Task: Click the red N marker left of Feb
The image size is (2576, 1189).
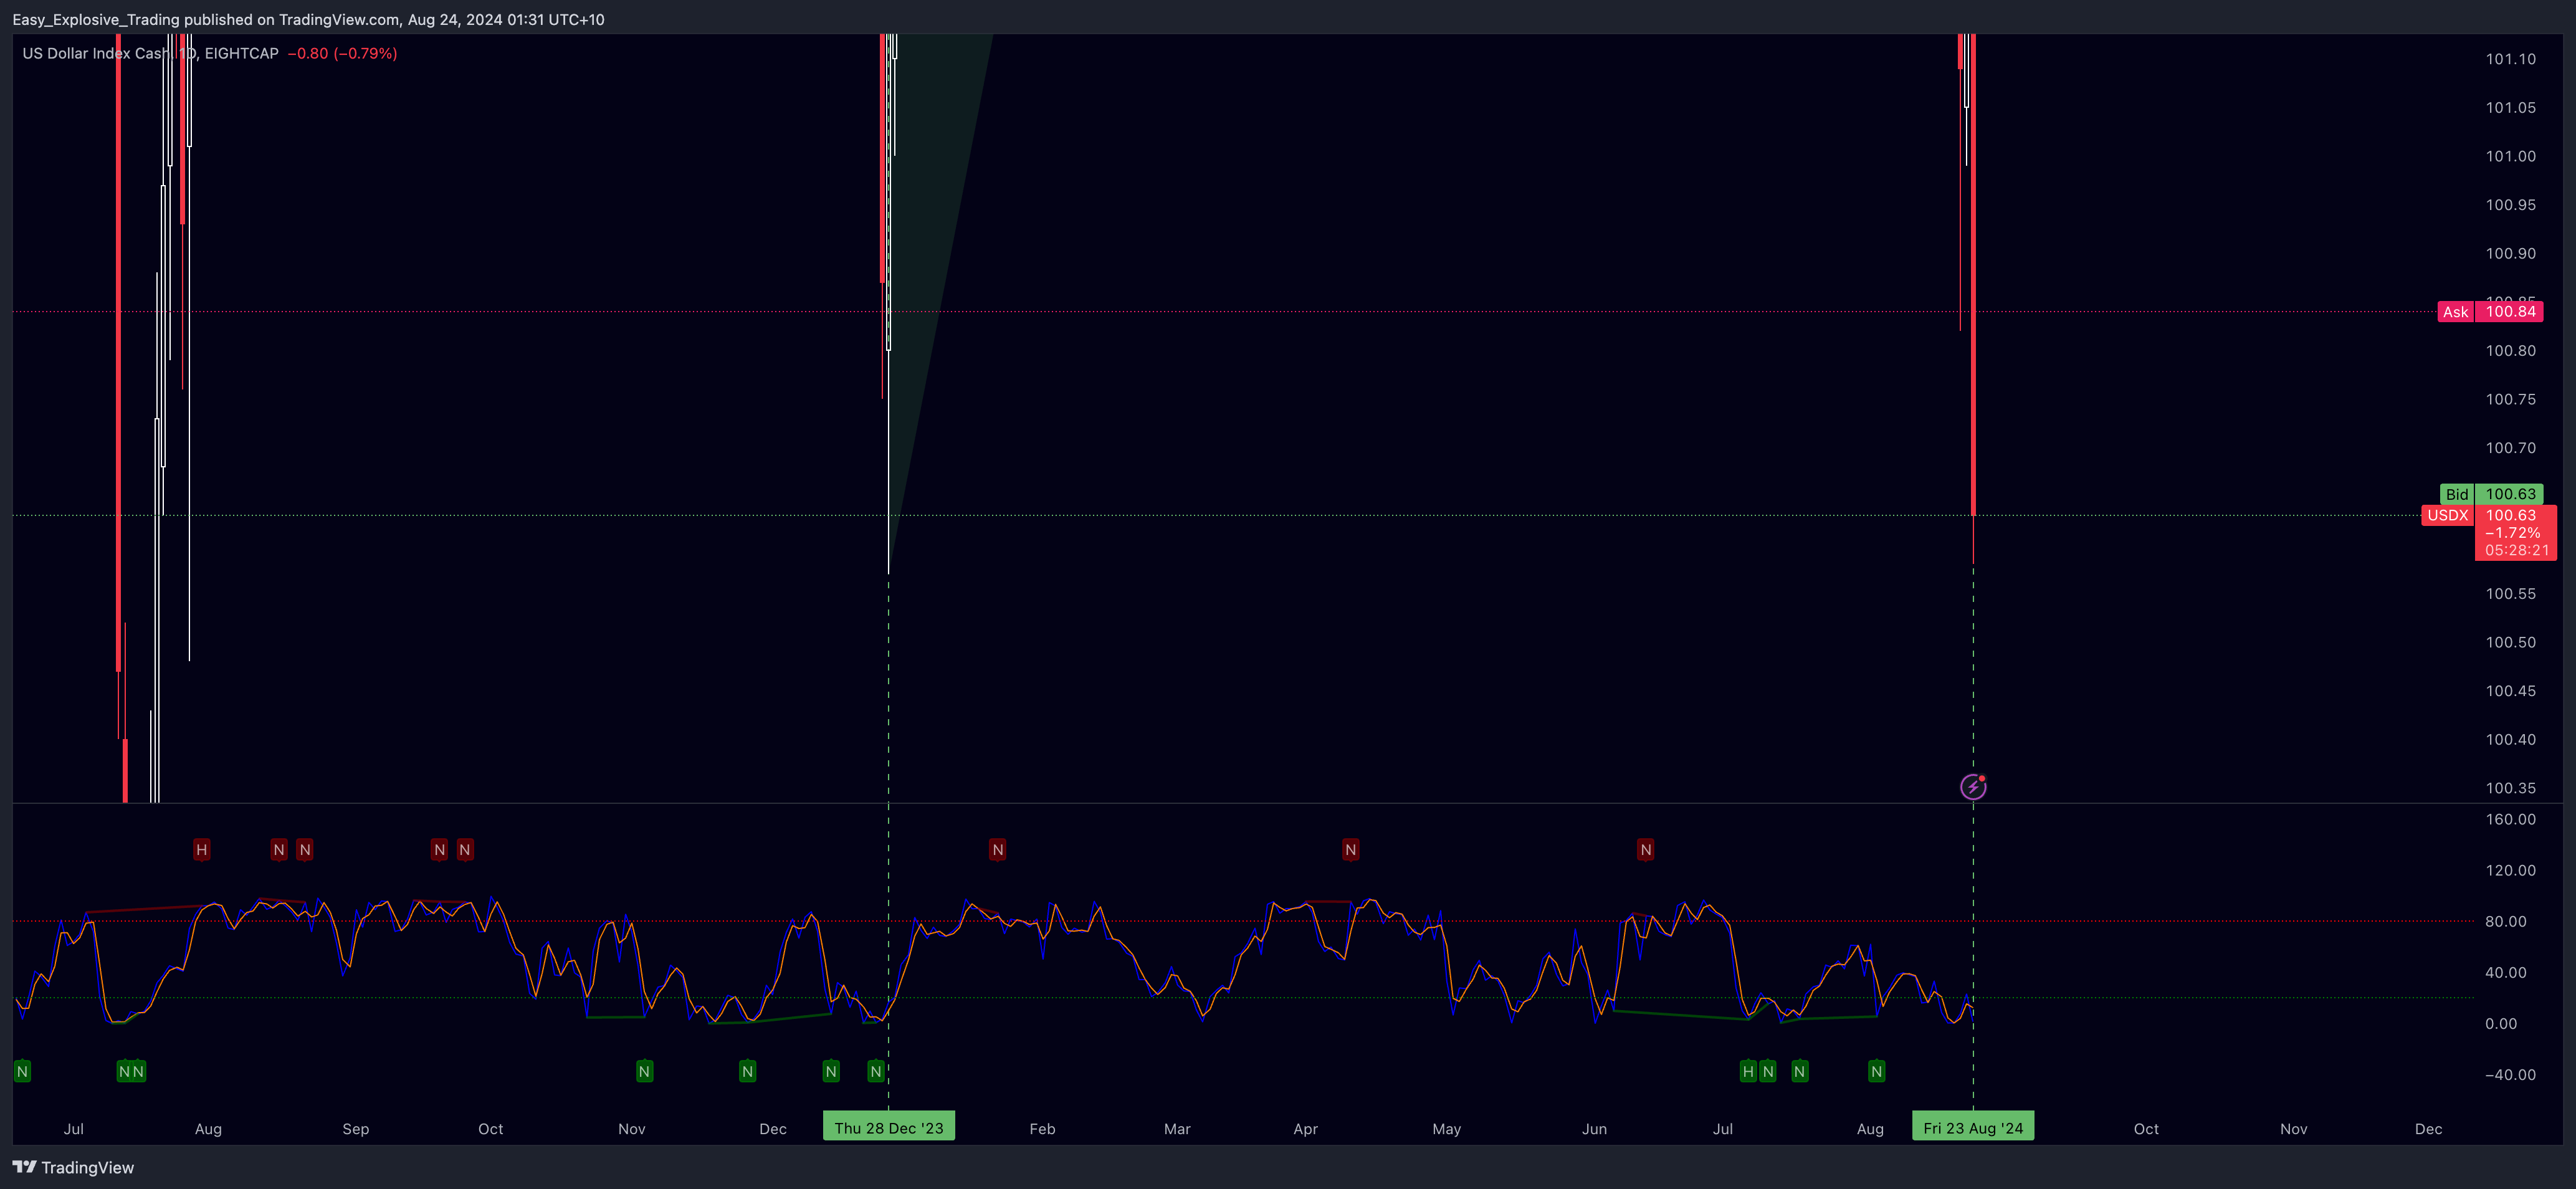Action: tap(998, 849)
